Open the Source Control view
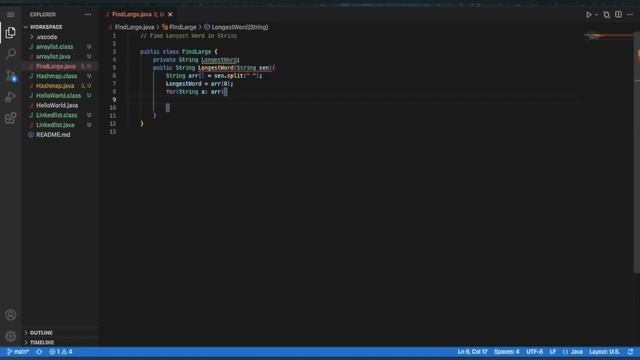Image resolution: width=640 pixels, height=360 pixels. click(11, 76)
